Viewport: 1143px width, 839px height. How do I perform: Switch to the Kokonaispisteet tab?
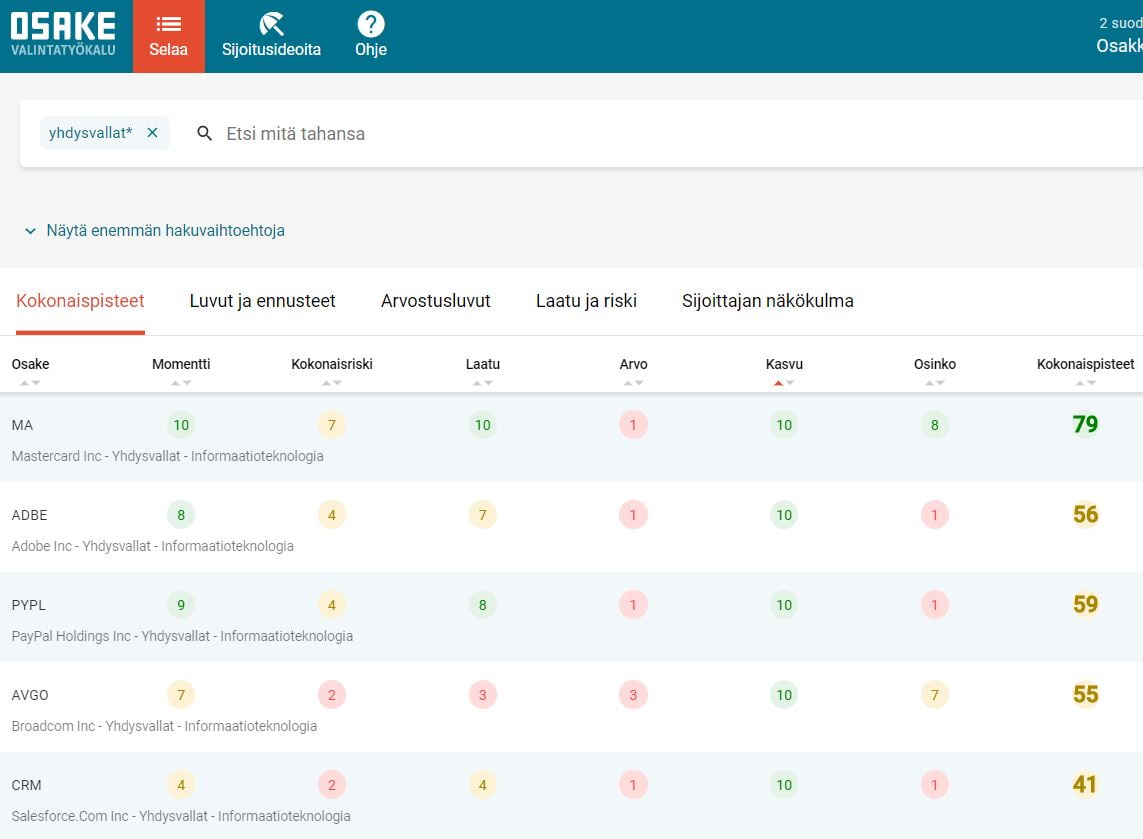click(80, 301)
